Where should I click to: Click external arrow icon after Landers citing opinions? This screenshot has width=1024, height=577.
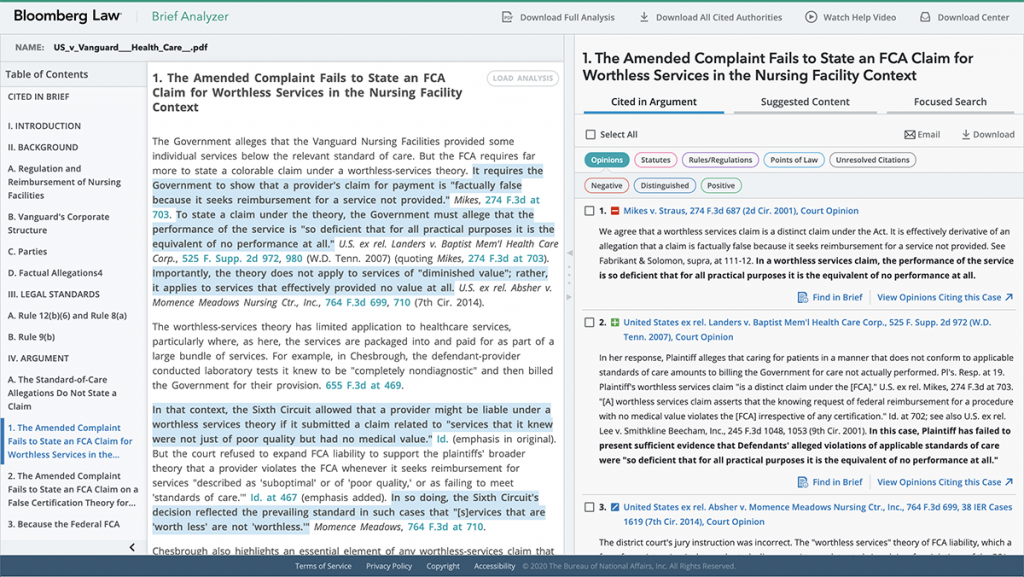(x=1009, y=482)
